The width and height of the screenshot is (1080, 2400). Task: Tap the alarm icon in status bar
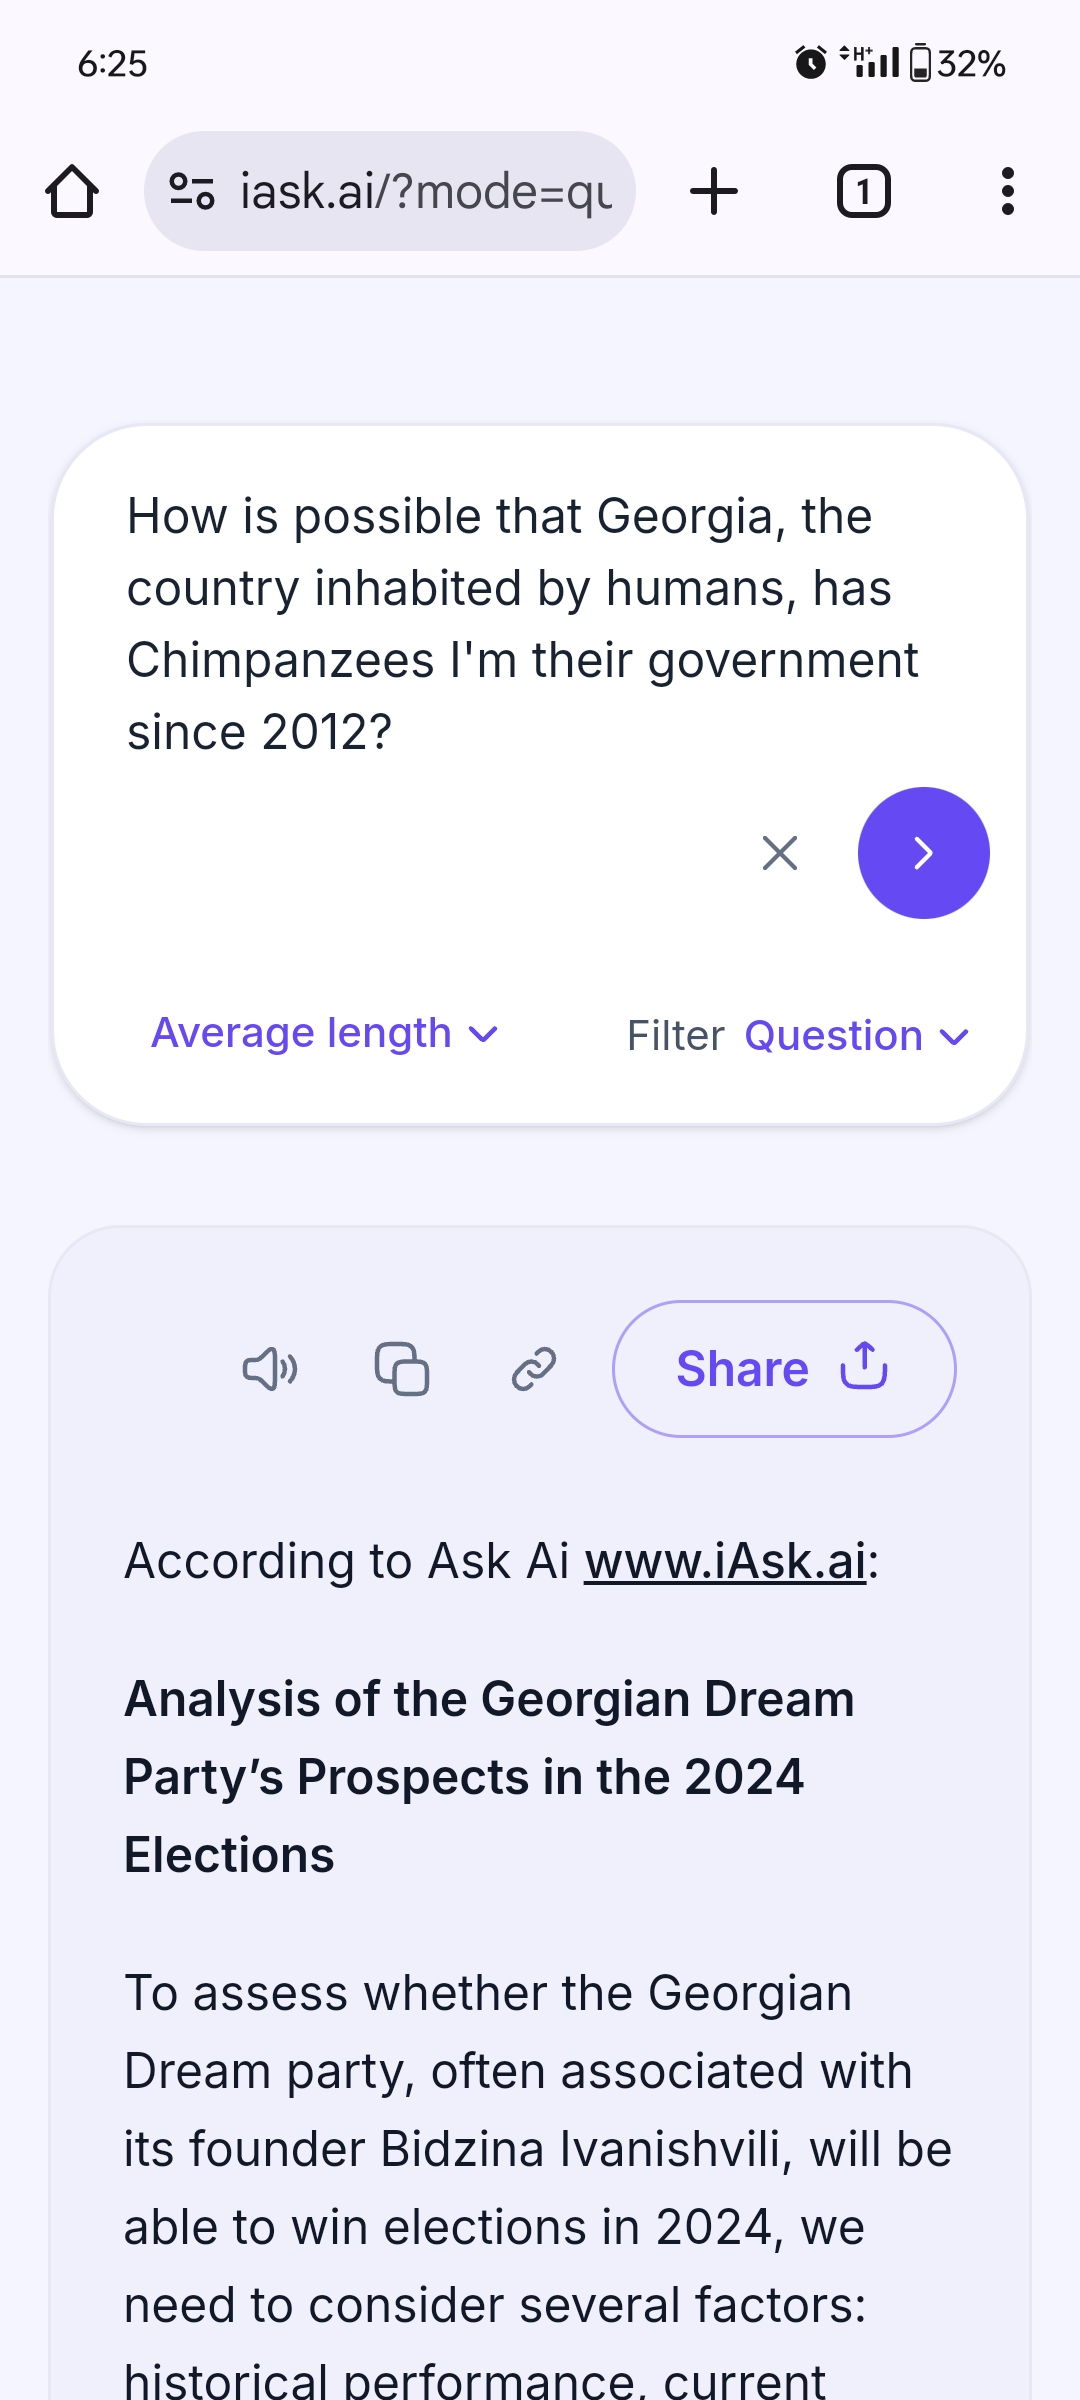[x=811, y=63]
